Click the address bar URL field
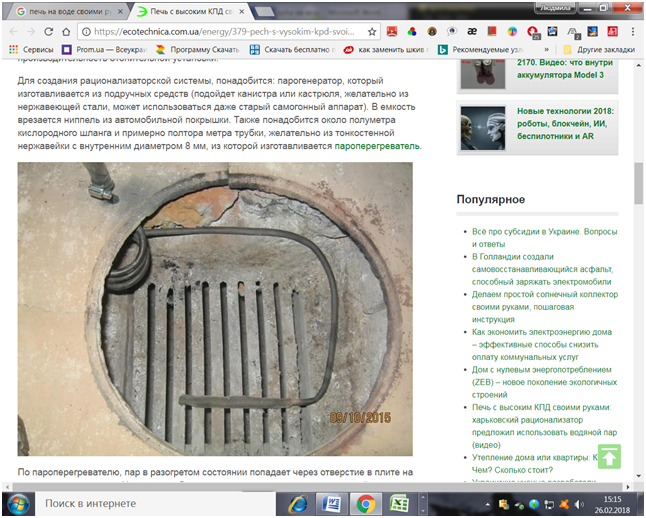646x518 pixels. (x=223, y=32)
